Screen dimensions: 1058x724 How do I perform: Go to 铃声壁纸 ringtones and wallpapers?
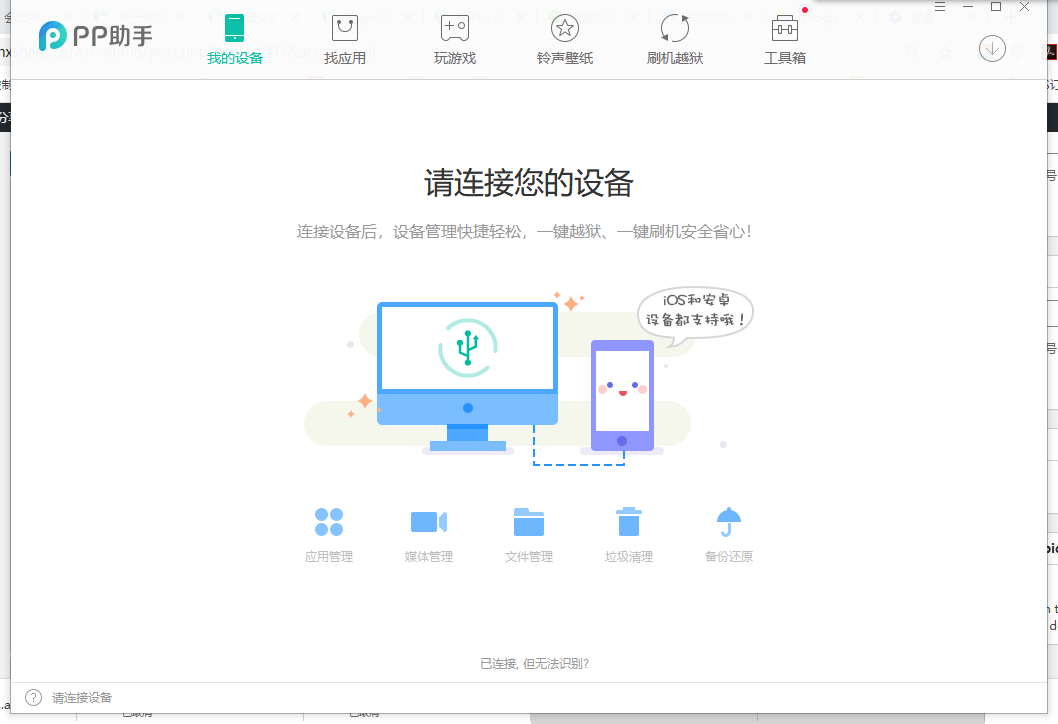(x=565, y=40)
